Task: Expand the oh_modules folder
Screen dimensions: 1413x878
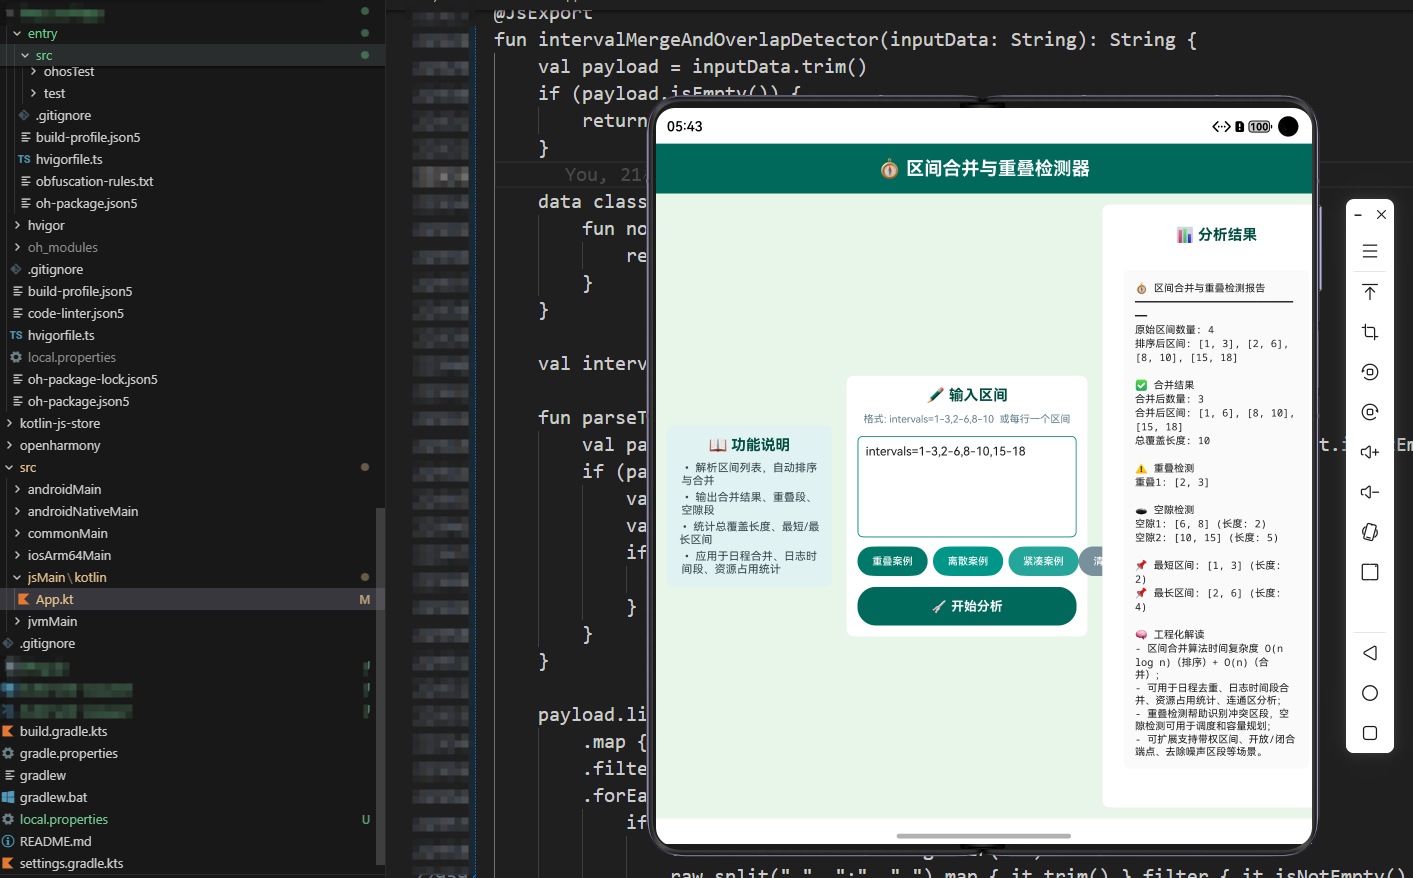Action: (x=17, y=247)
